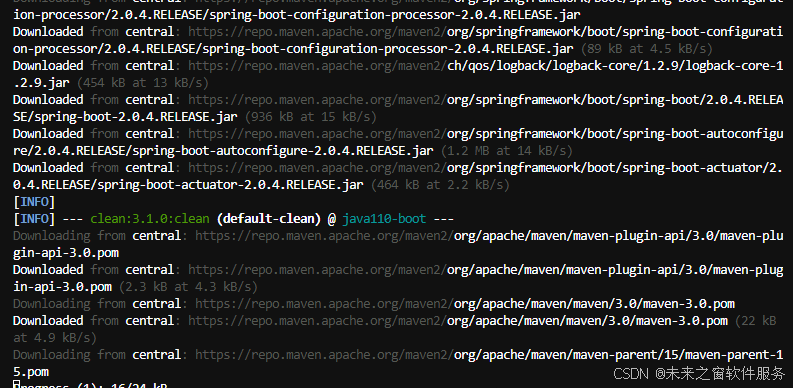793x388 pixels.
Task: Click the path ending "spring-boot-actuator/2."
Action: (615, 168)
